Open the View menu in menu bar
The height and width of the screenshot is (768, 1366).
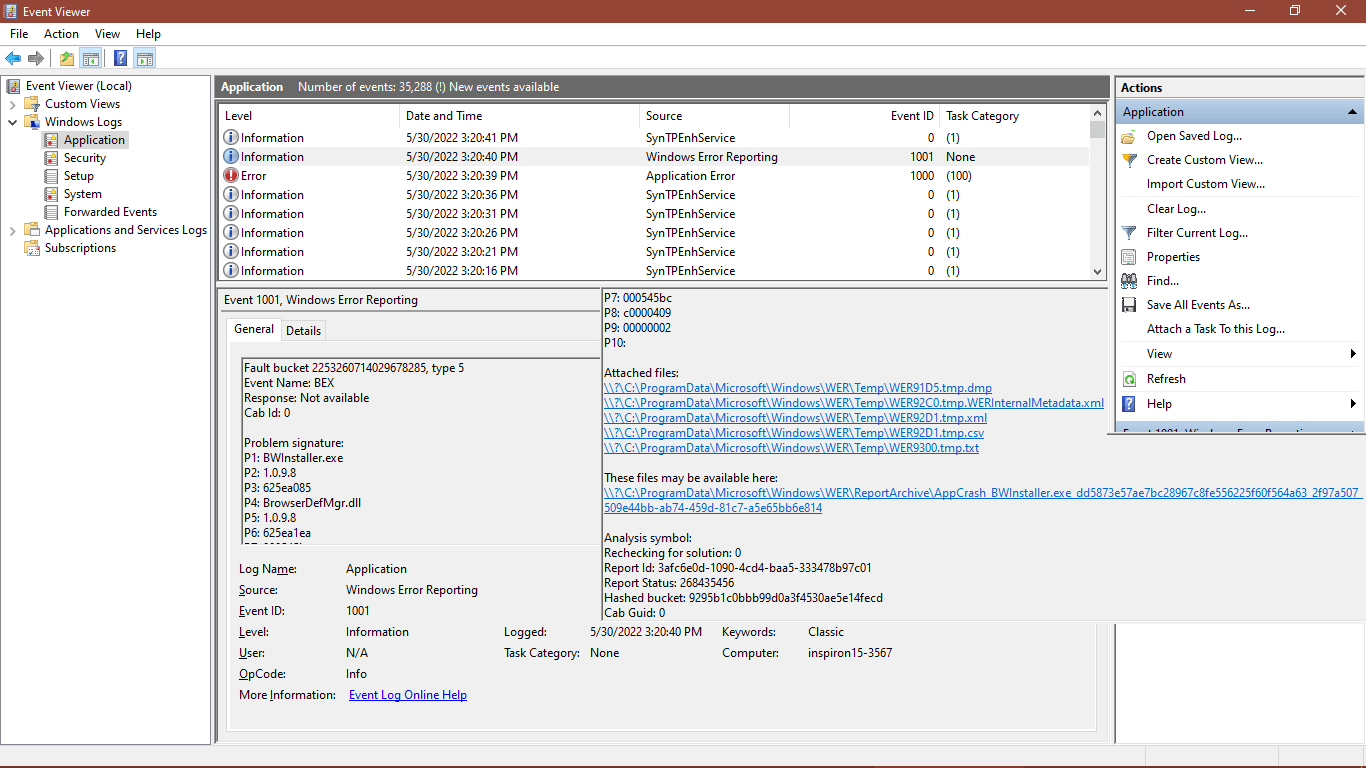[107, 34]
